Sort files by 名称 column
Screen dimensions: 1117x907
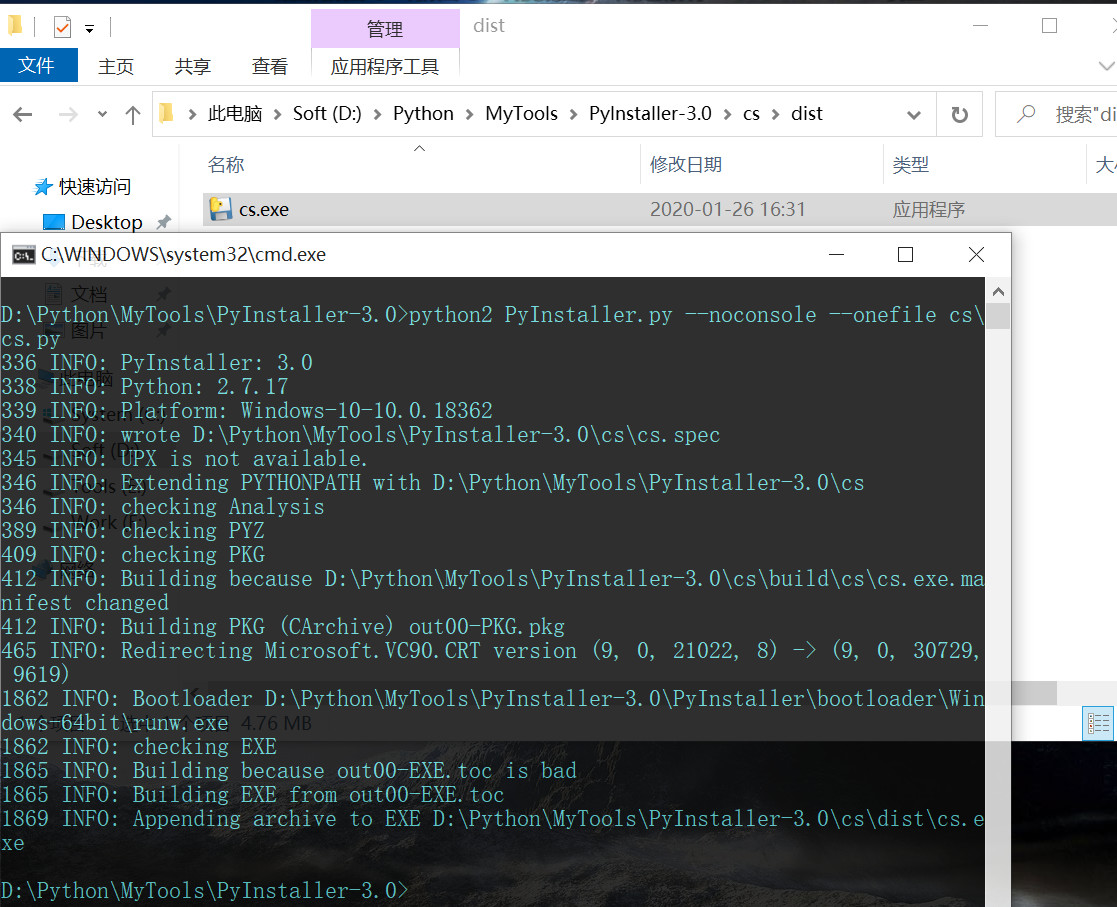pos(226,165)
